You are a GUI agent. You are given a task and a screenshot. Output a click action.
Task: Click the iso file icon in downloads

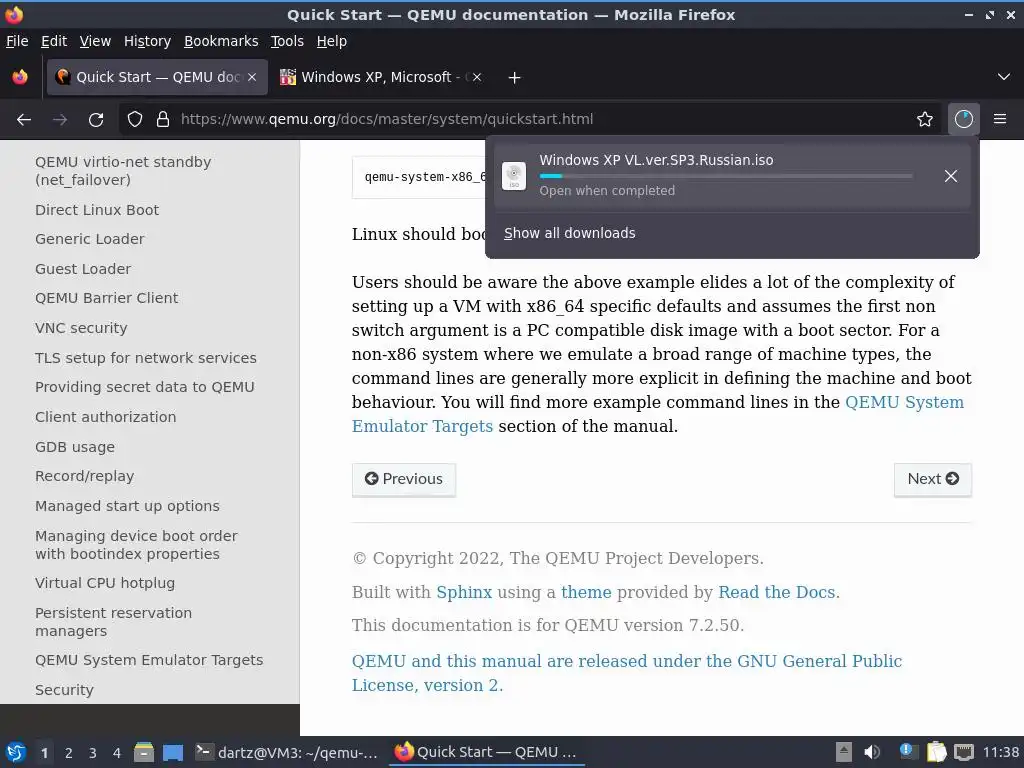[514, 176]
